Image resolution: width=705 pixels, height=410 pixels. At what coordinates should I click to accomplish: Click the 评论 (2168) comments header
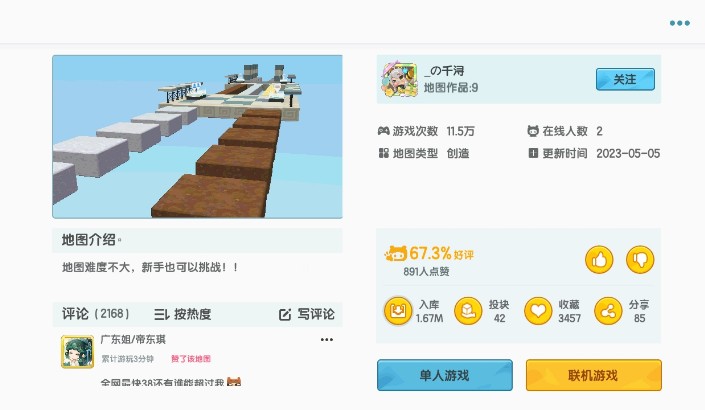click(95, 314)
